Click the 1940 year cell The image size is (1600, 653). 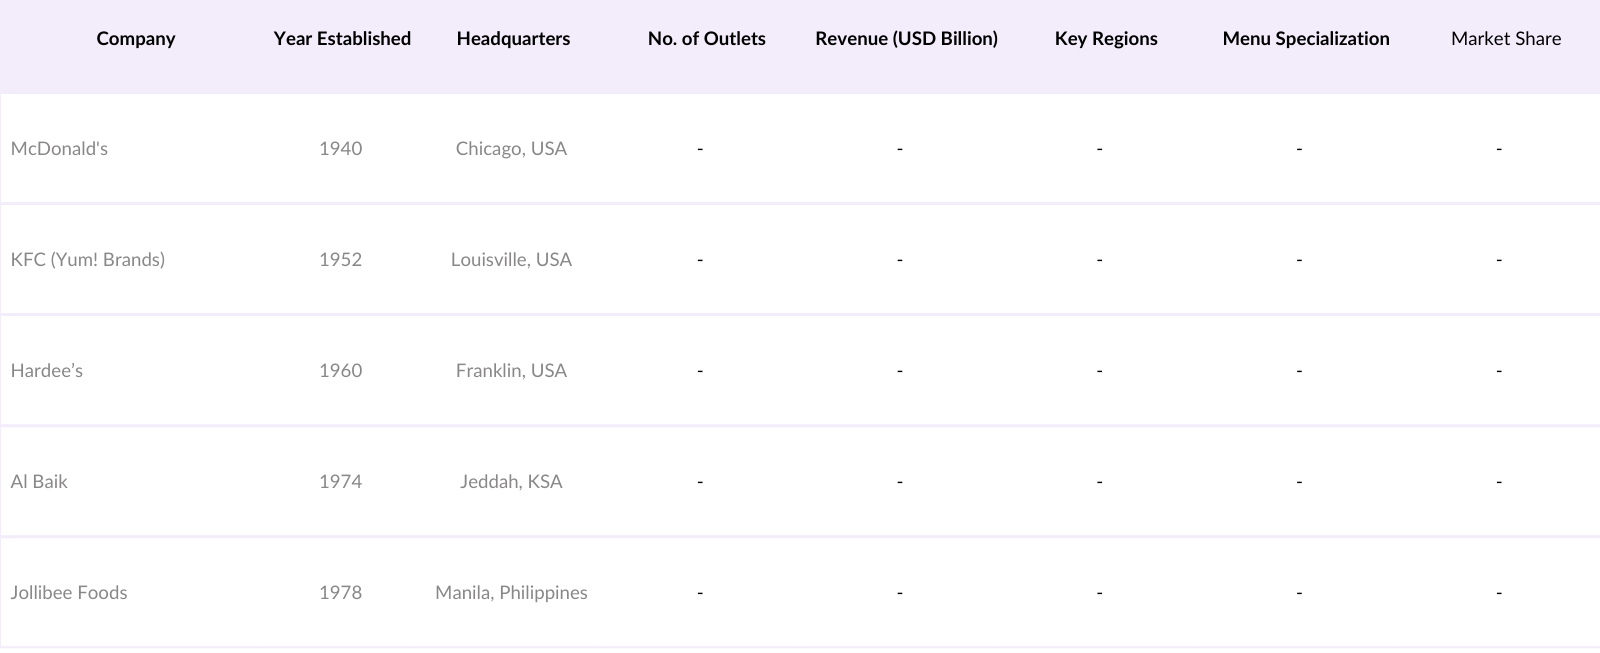(340, 149)
